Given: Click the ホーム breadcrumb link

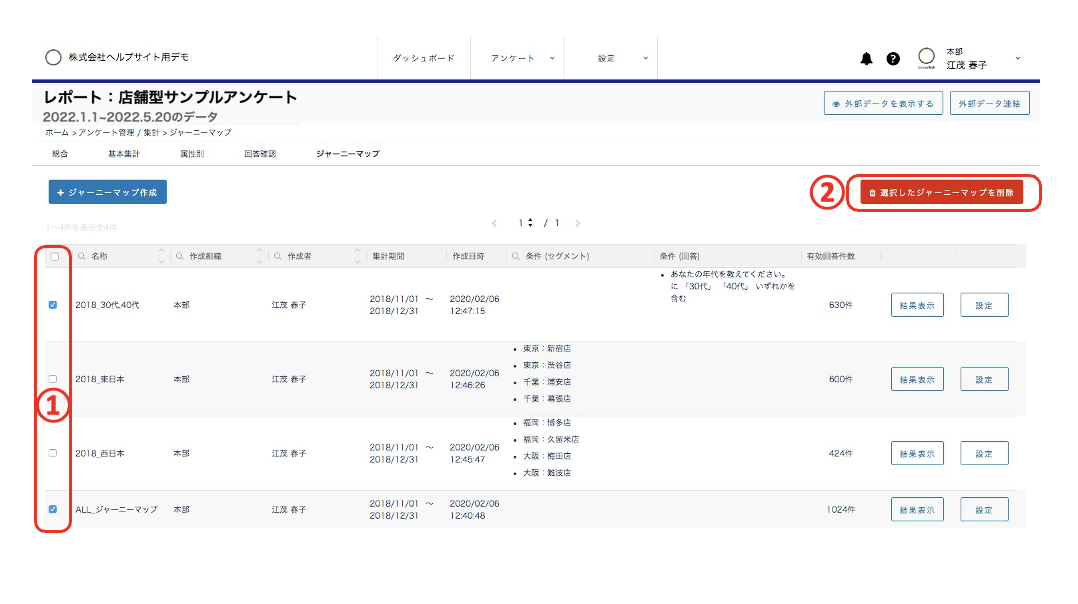Looking at the screenshot, I should [x=57, y=133].
